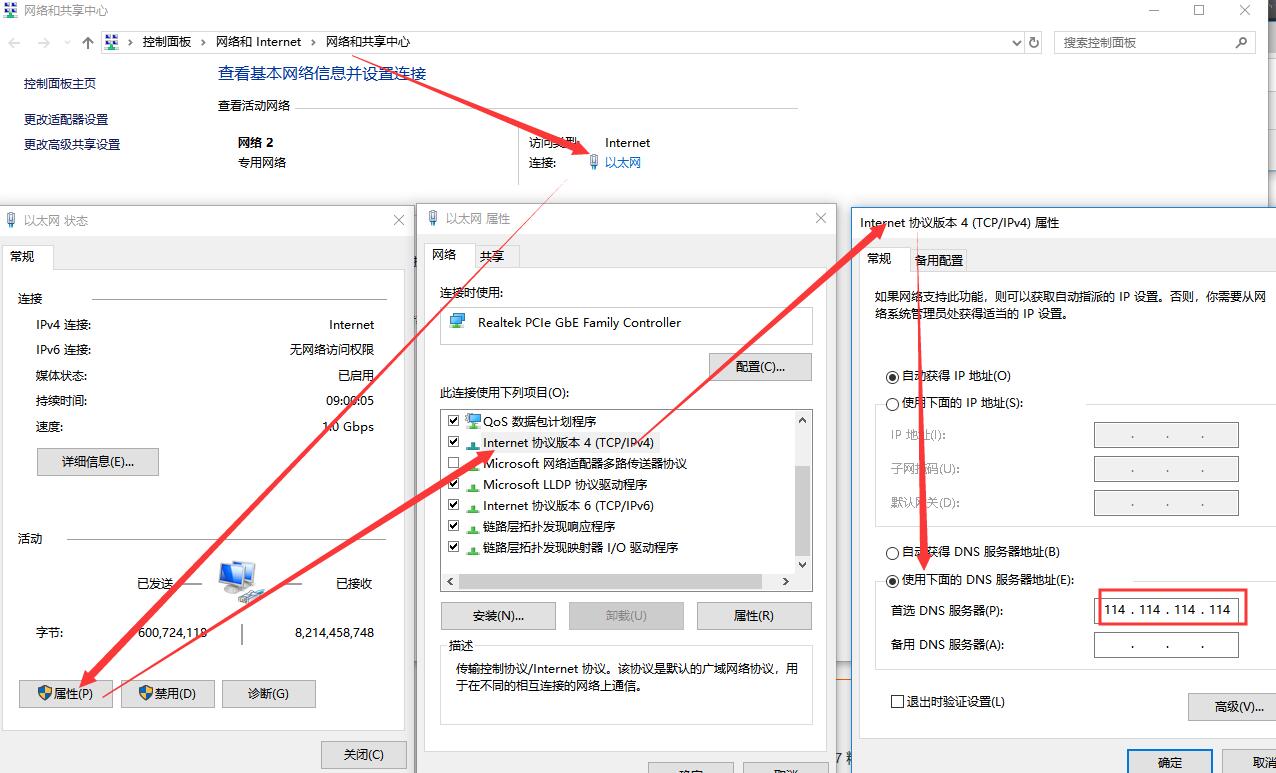Toggle Microsoft LLDP 协议驱动程序 checkbox
This screenshot has width=1276, height=773.
454,484
